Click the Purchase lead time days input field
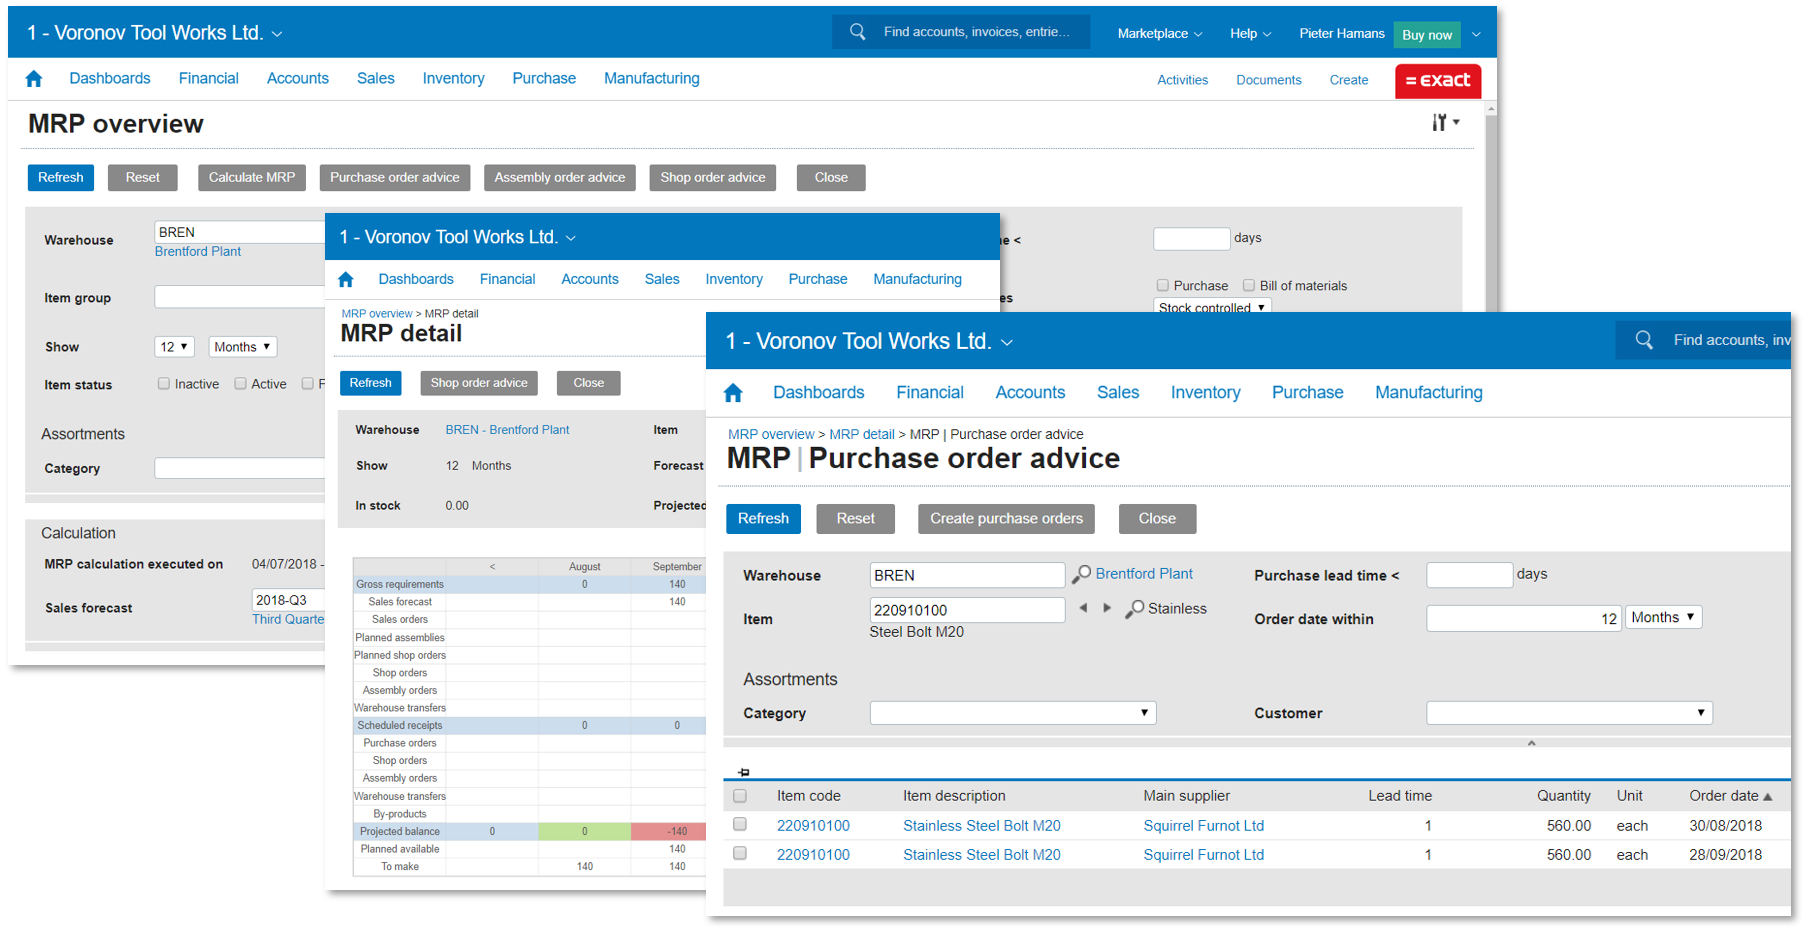 [x=1468, y=575]
